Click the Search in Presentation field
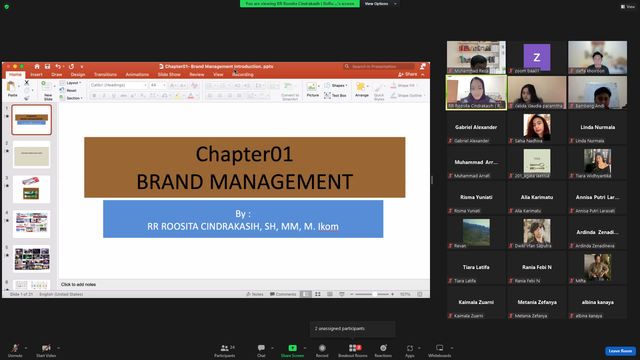This screenshot has width=640, height=360. 380,66
